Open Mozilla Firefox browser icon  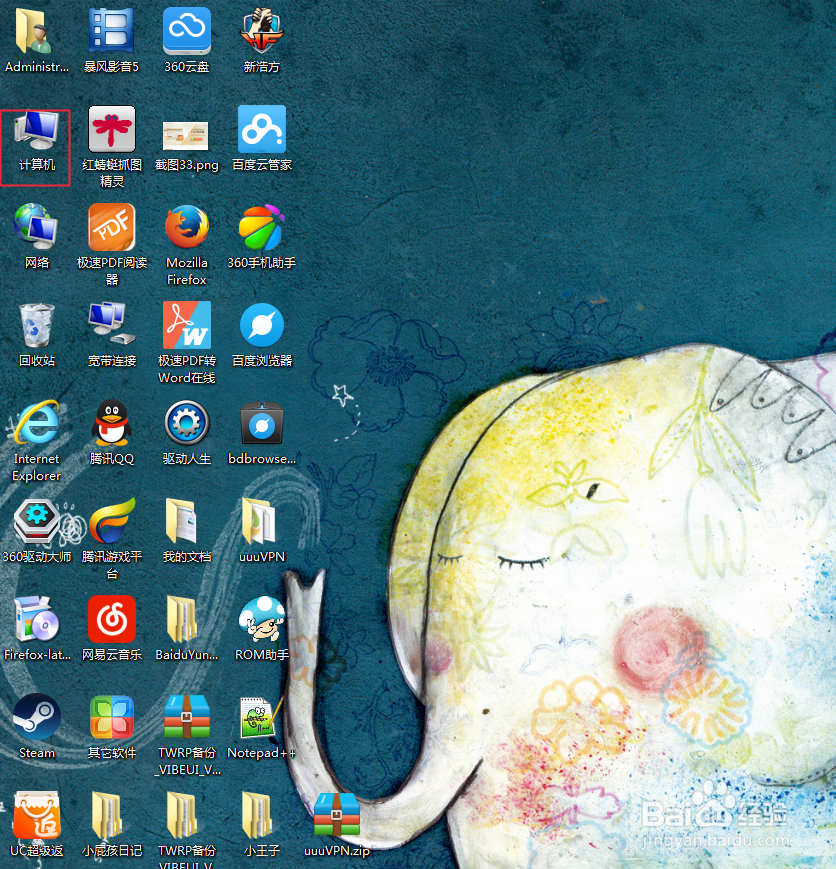pyautogui.click(x=186, y=227)
